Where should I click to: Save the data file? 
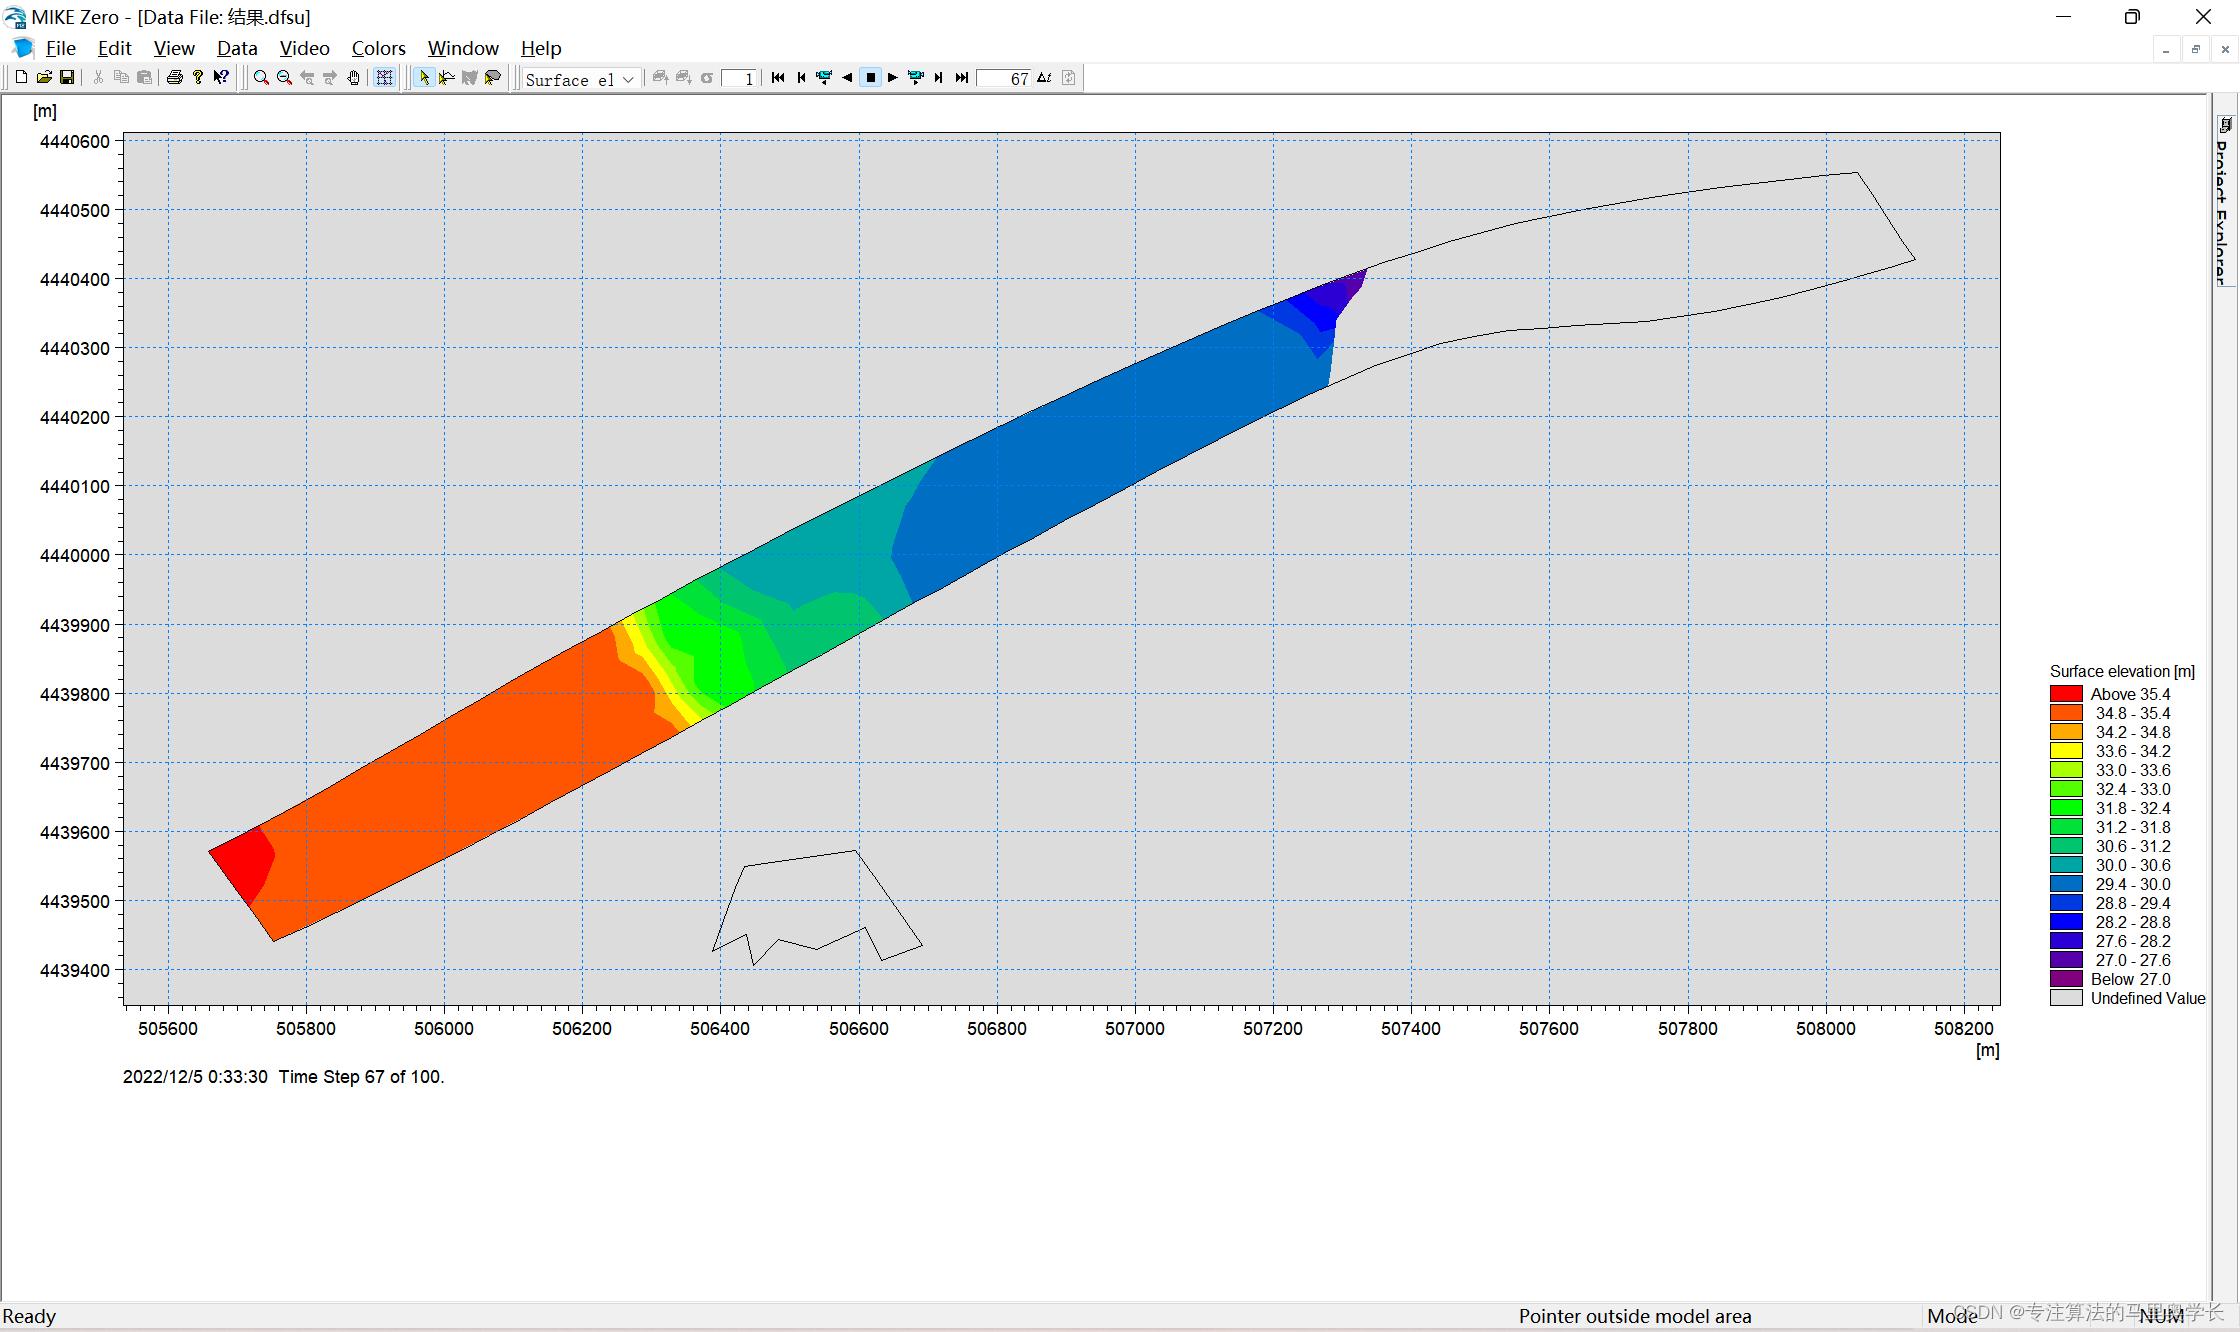67,78
